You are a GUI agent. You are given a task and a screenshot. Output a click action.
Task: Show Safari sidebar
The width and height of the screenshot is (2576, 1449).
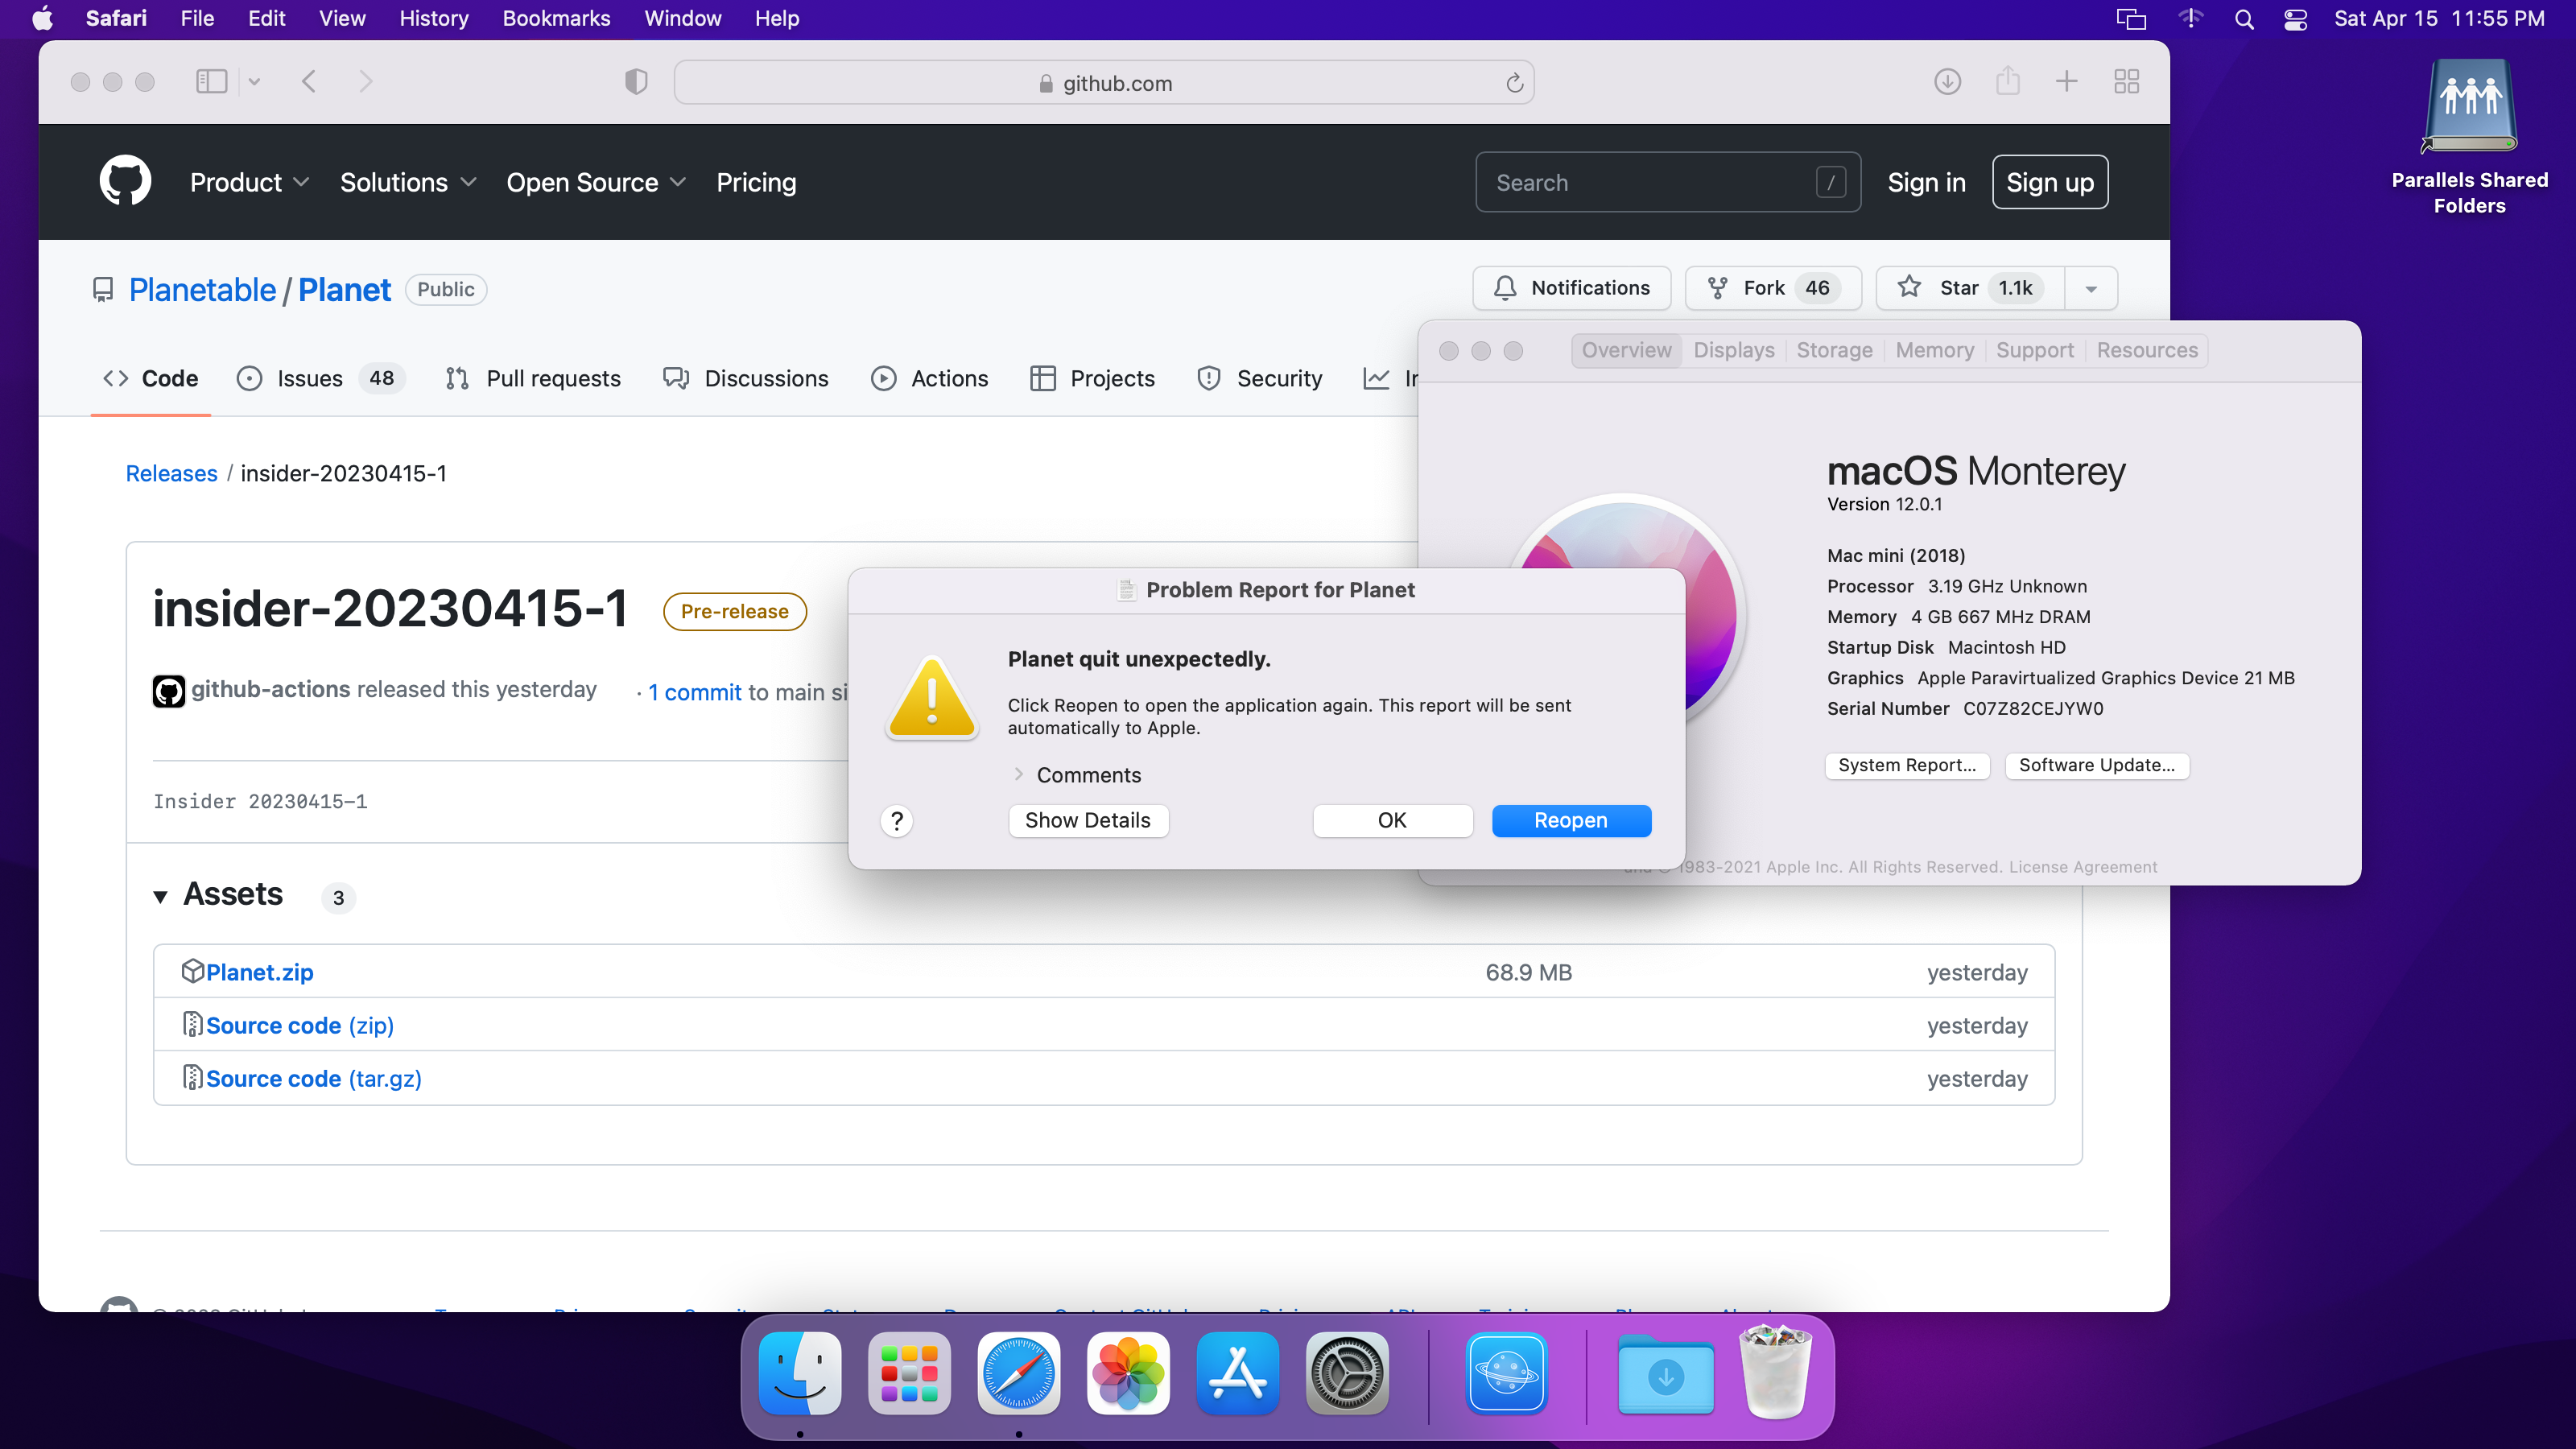[211, 82]
